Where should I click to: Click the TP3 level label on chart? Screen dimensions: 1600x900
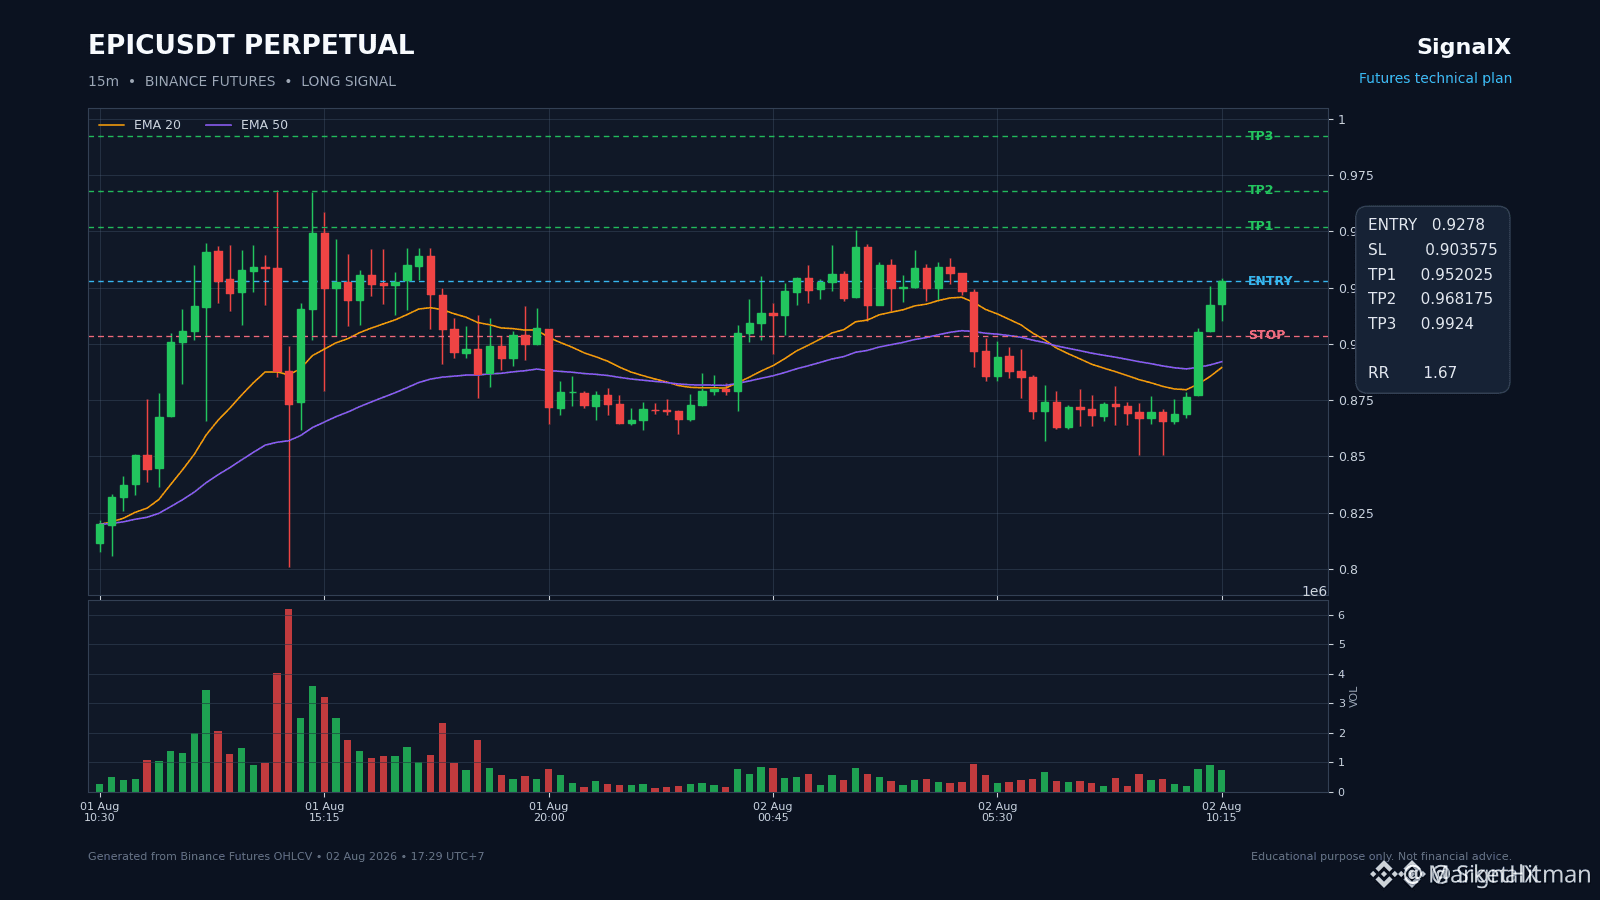coord(1260,136)
